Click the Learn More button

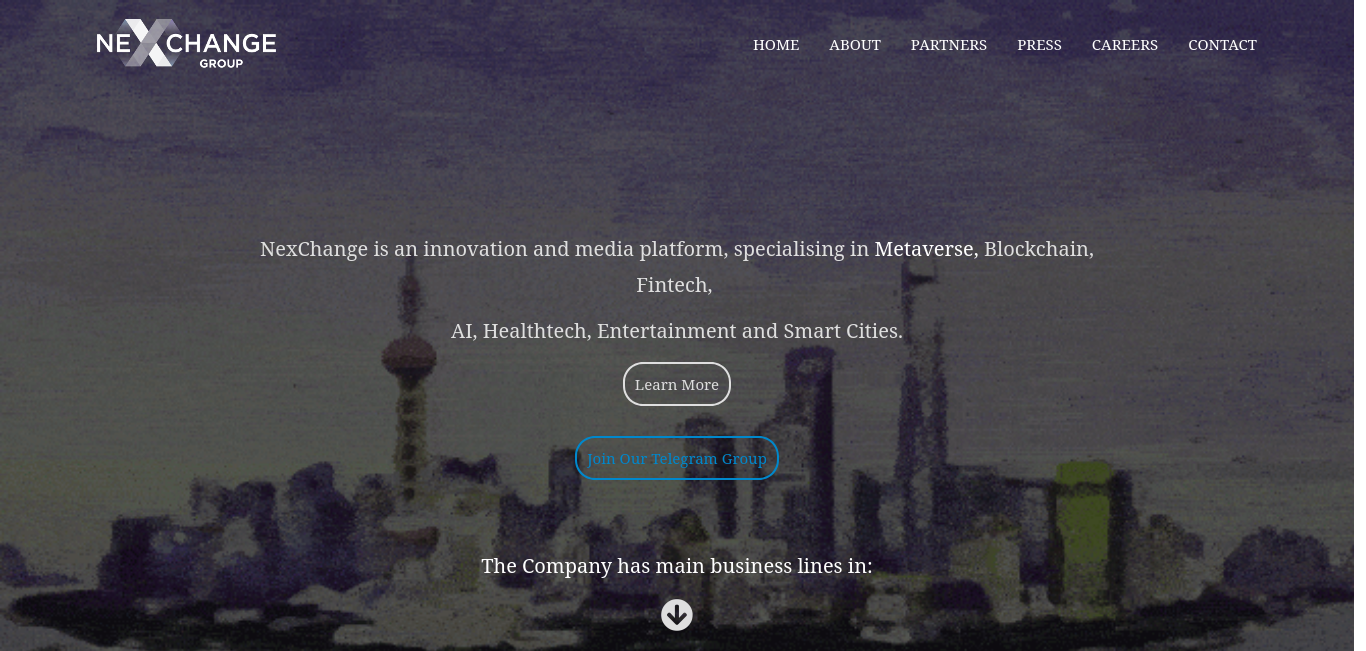pyautogui.click(x=677, y=384)
